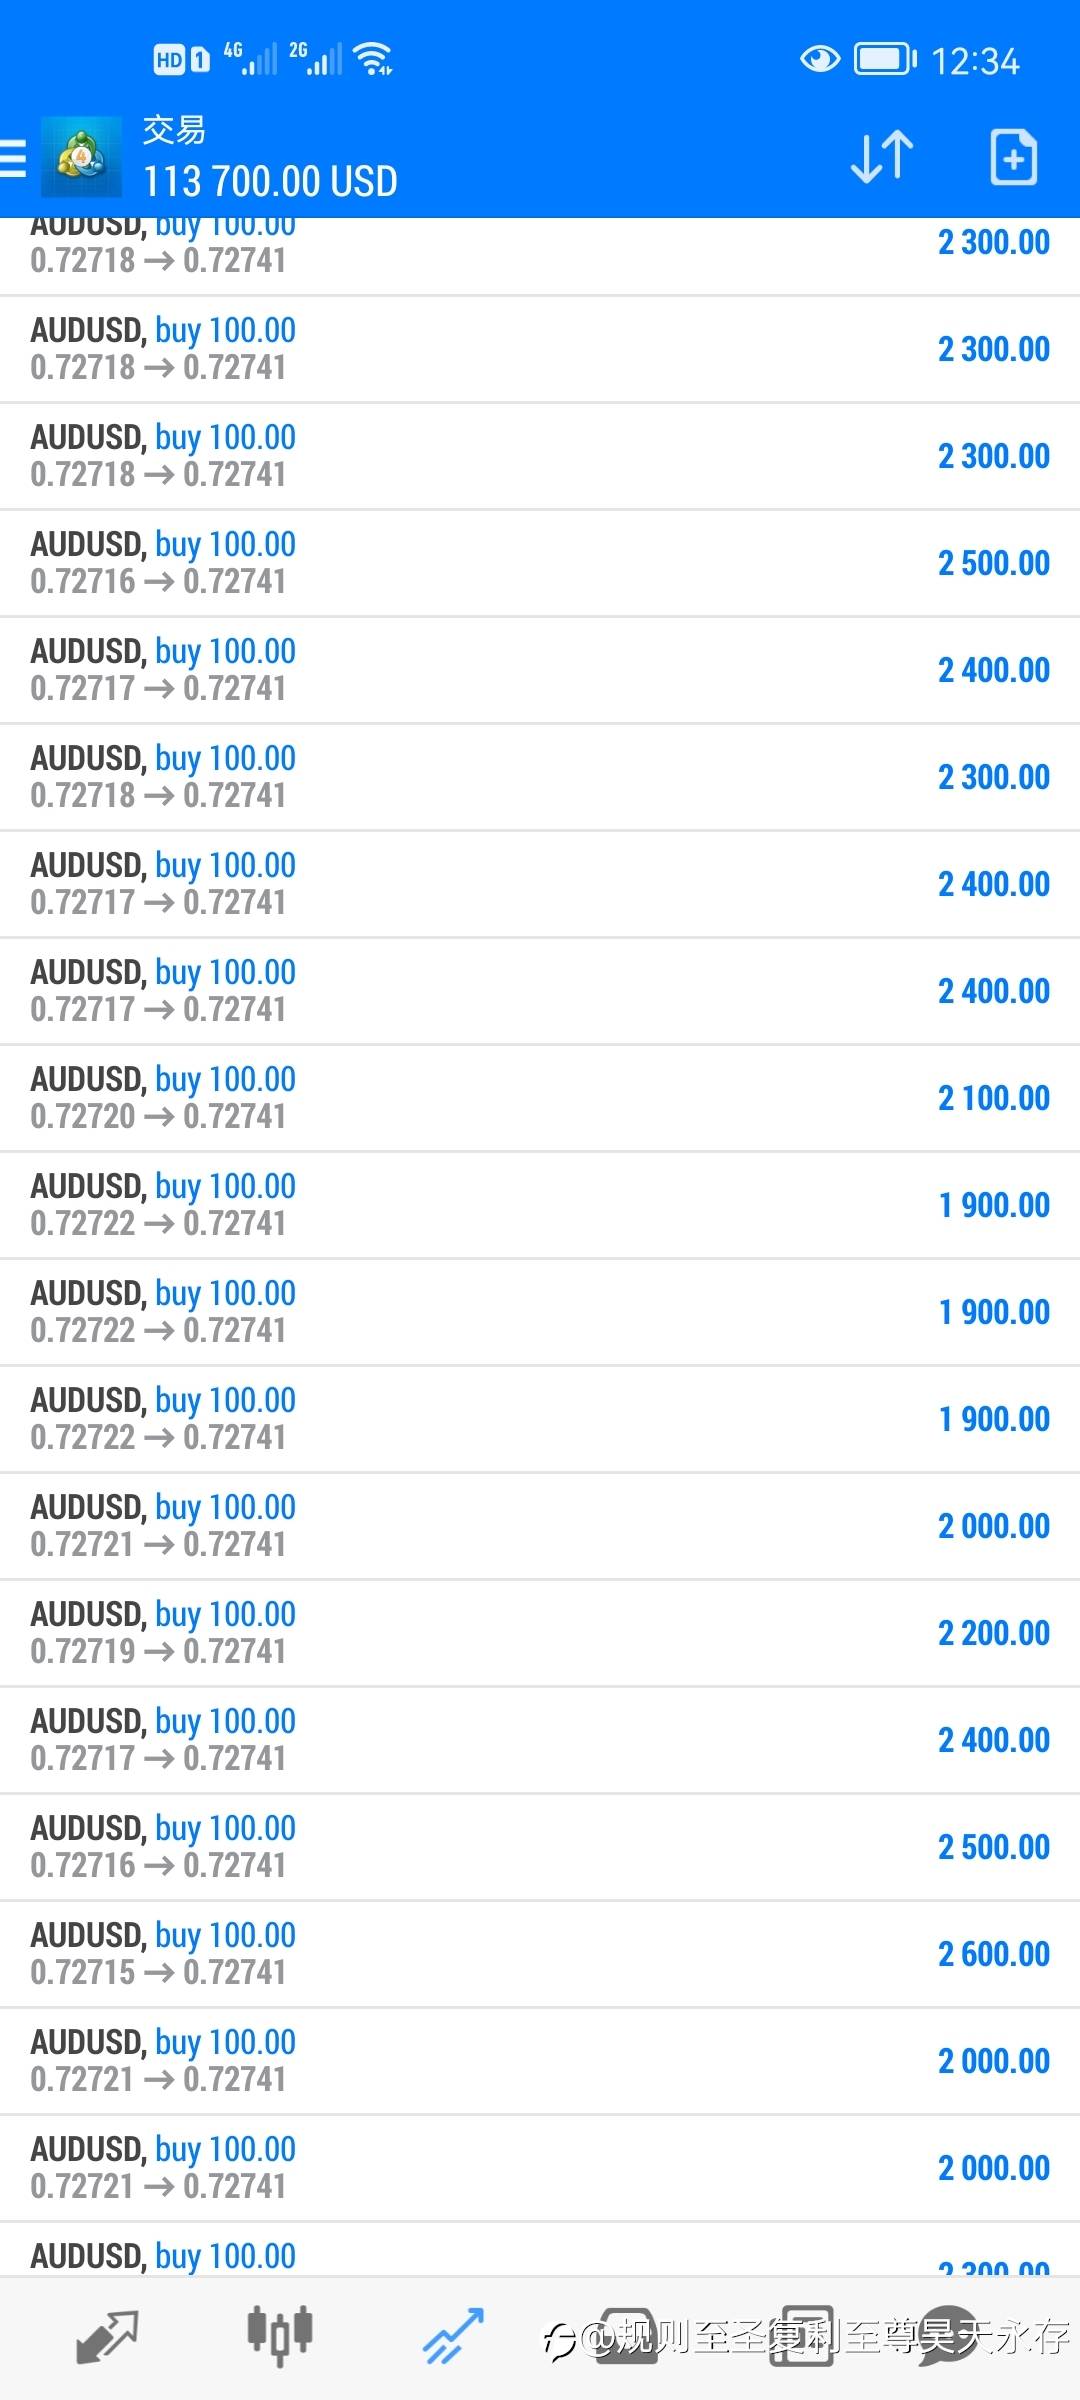Tap the MetaTrader 4 app logo
This screenshot has width=1080, height=2400.
pos(81,157)
